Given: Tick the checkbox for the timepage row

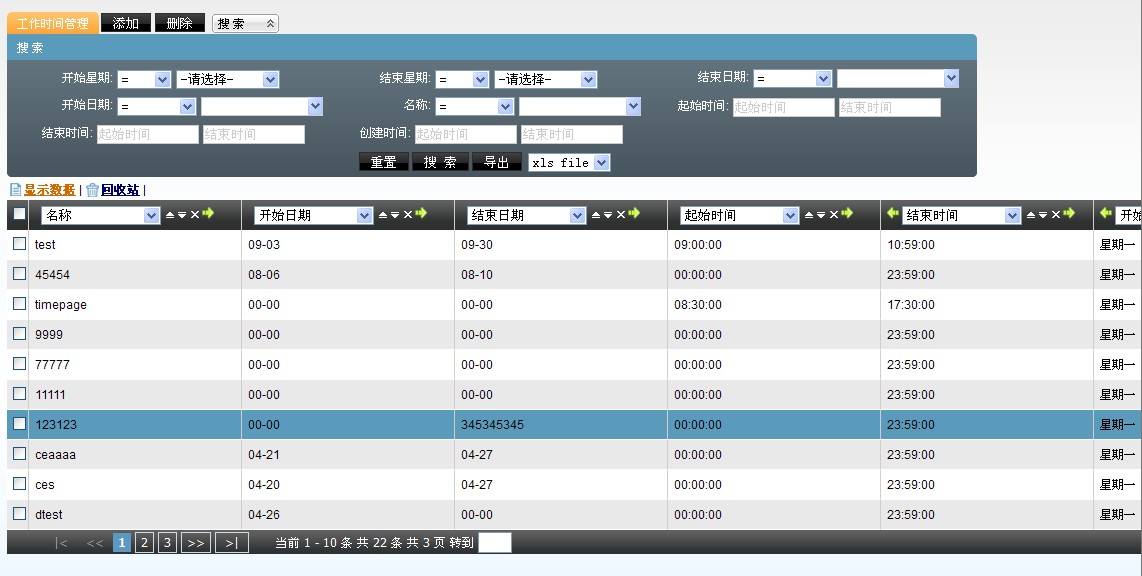Looking at the screenshot, I should point(19,304).
